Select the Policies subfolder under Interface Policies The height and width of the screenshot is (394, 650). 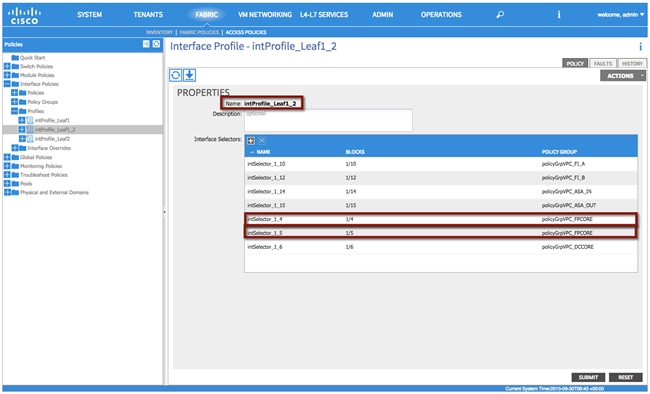coord(36,92)
